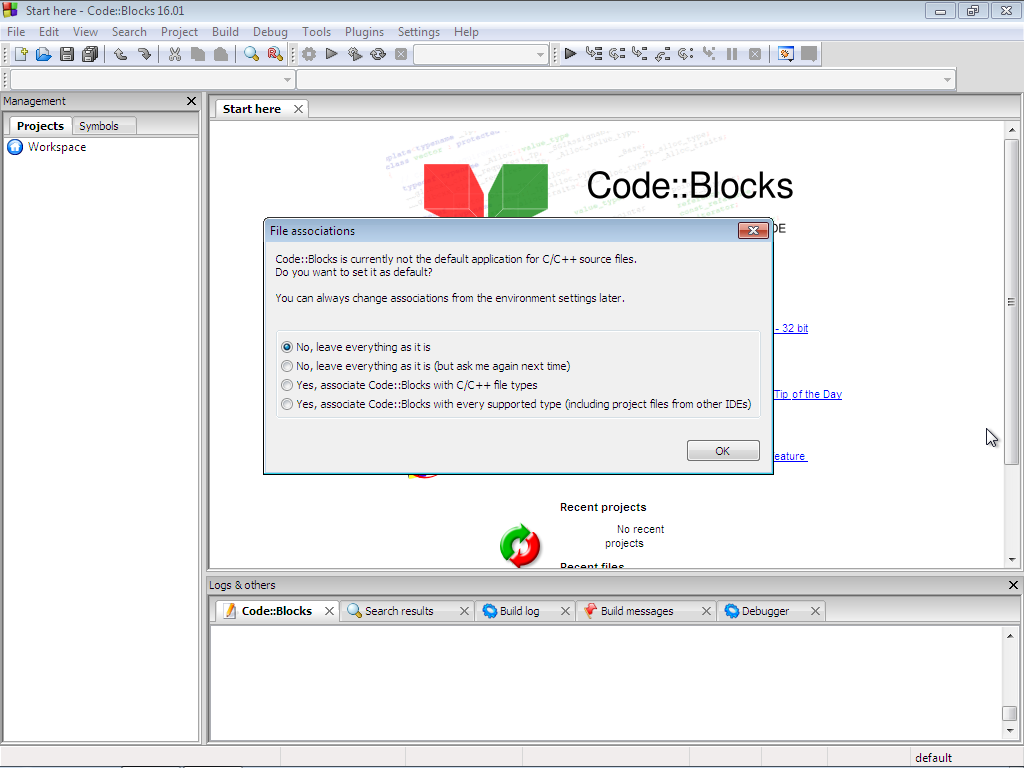Open the View menu
The height and width of the screenshot is (768, 1024).
pyautogui.click(x=85, y=32)
